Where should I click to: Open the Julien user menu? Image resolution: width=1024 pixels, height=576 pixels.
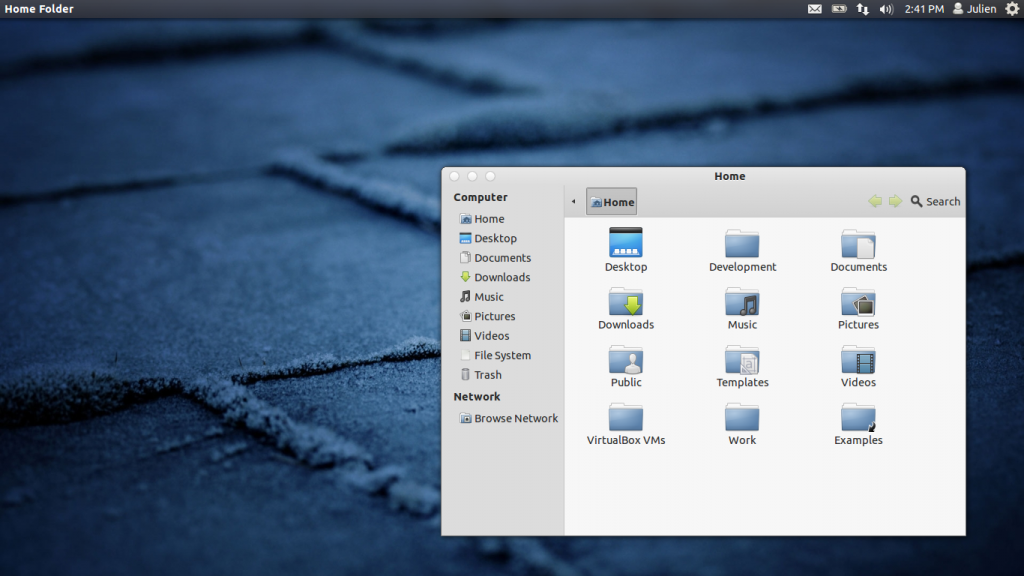coord(974,9)
